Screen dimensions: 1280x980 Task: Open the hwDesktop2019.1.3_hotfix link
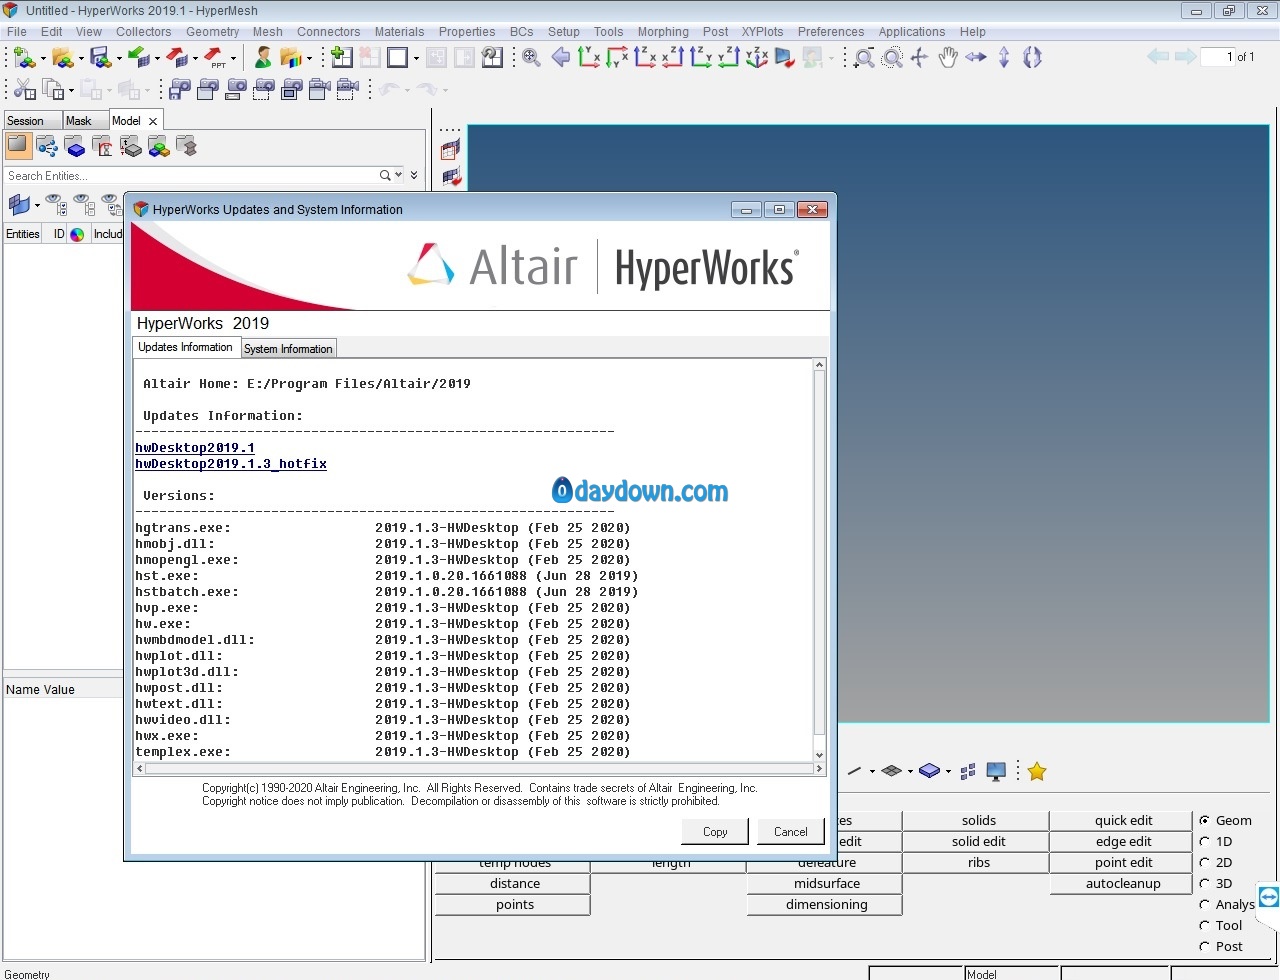click(231, 464)
